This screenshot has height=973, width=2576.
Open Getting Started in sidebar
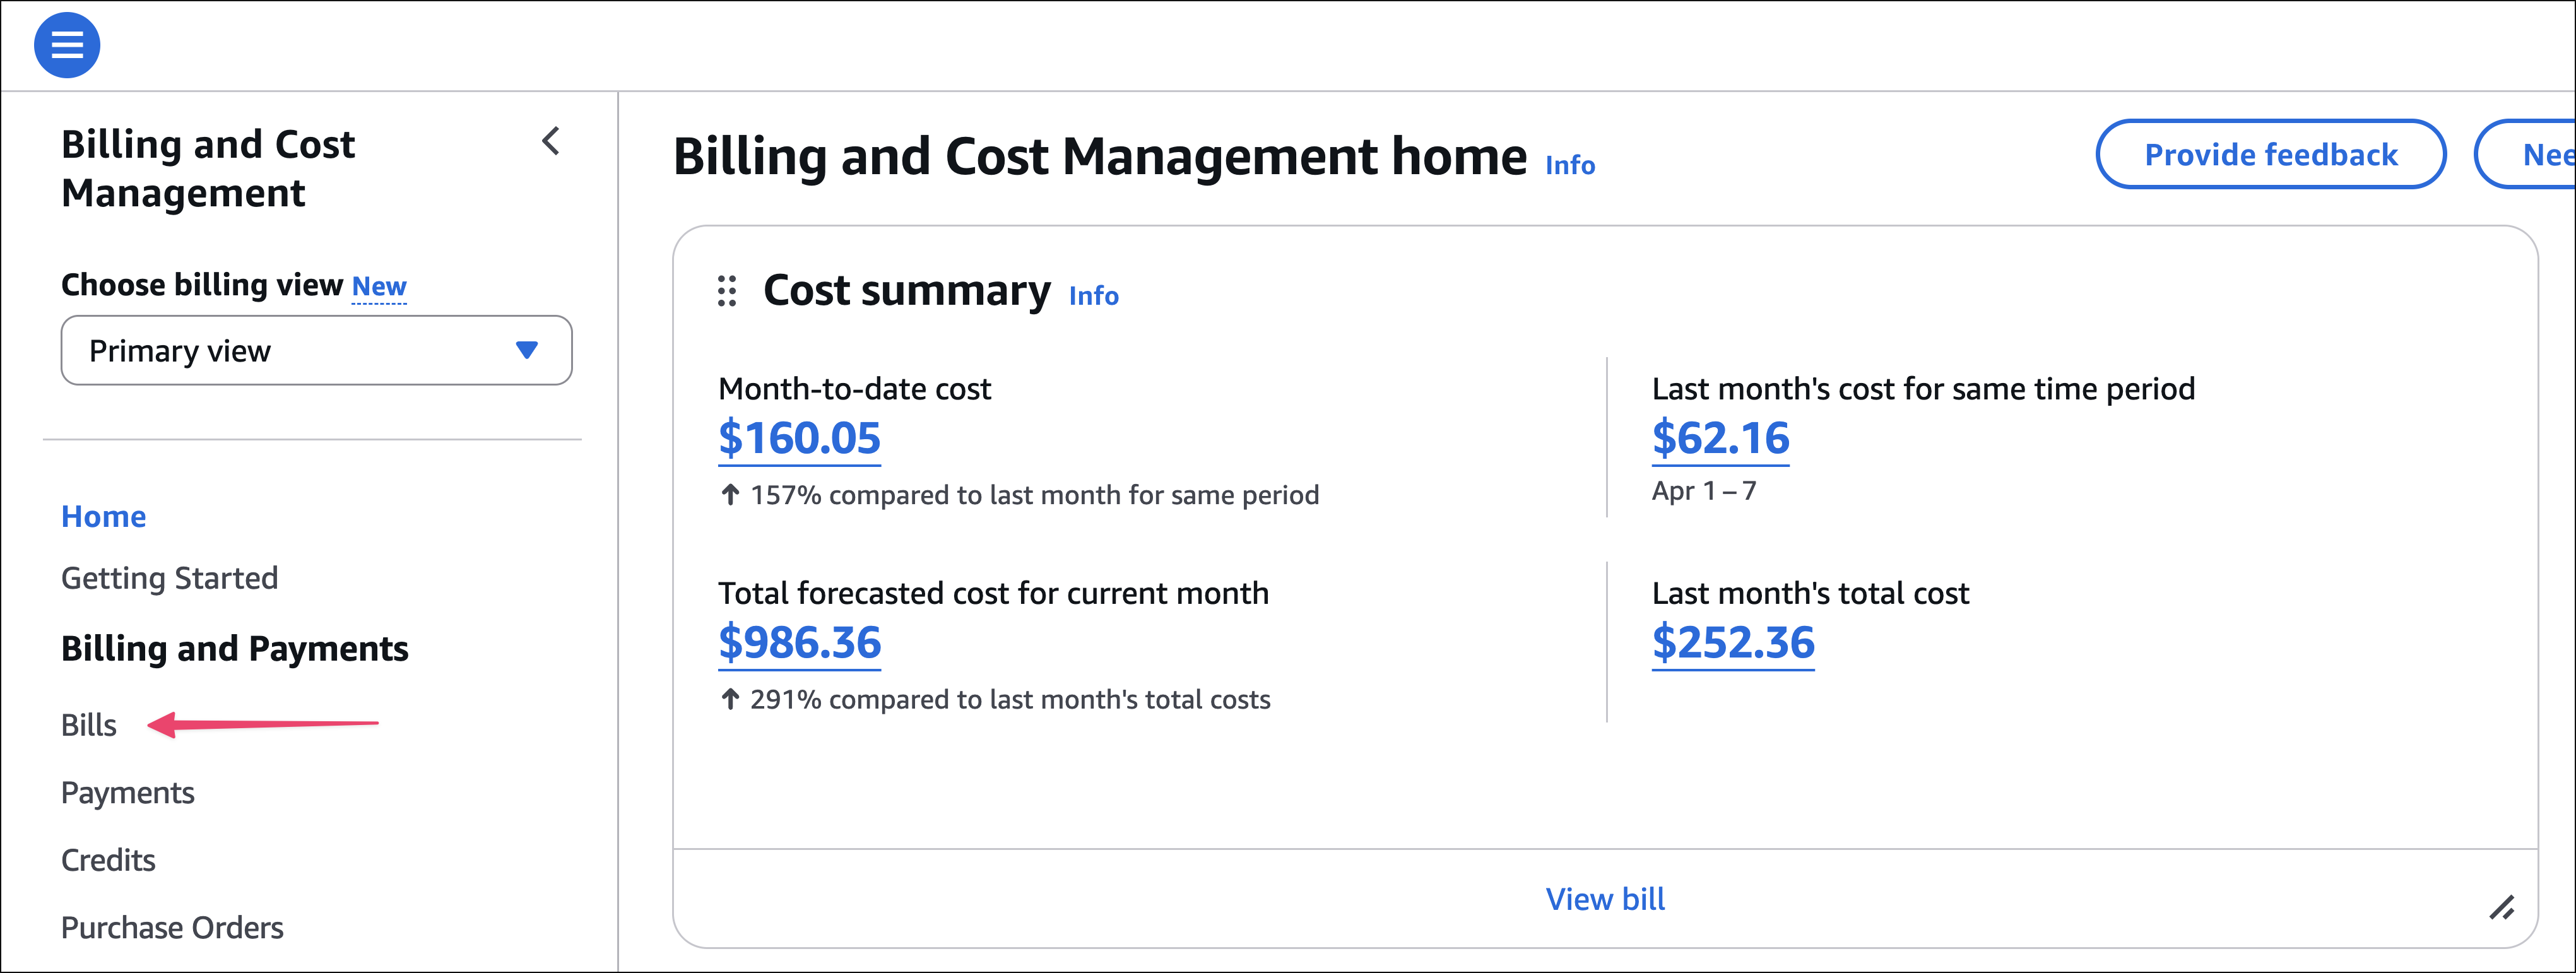point(169,578)
